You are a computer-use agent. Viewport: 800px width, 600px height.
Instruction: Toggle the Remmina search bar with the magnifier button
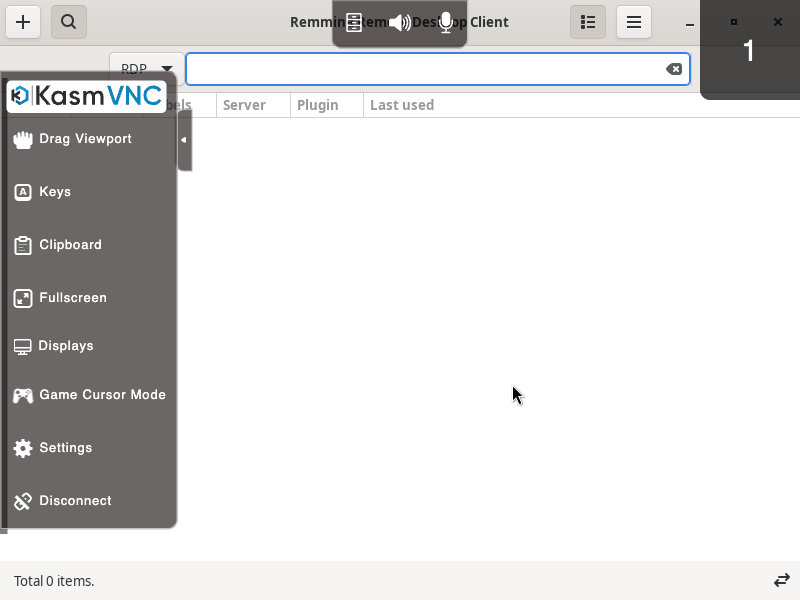pyautogui.click(x=69, y=22)
